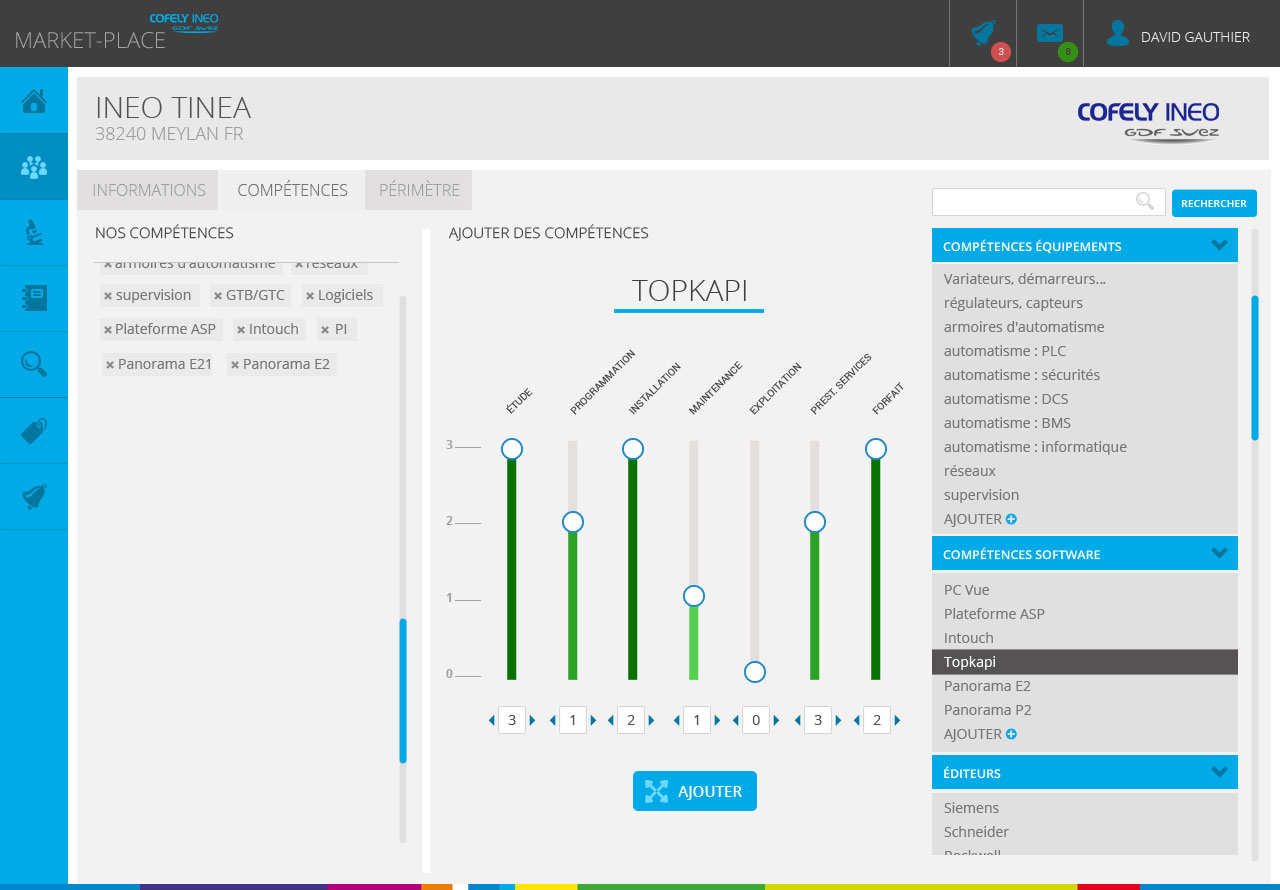Collapse the Éditeurs section
Viewport: 1280px width, 890px height.
[x=1219, y=772]
